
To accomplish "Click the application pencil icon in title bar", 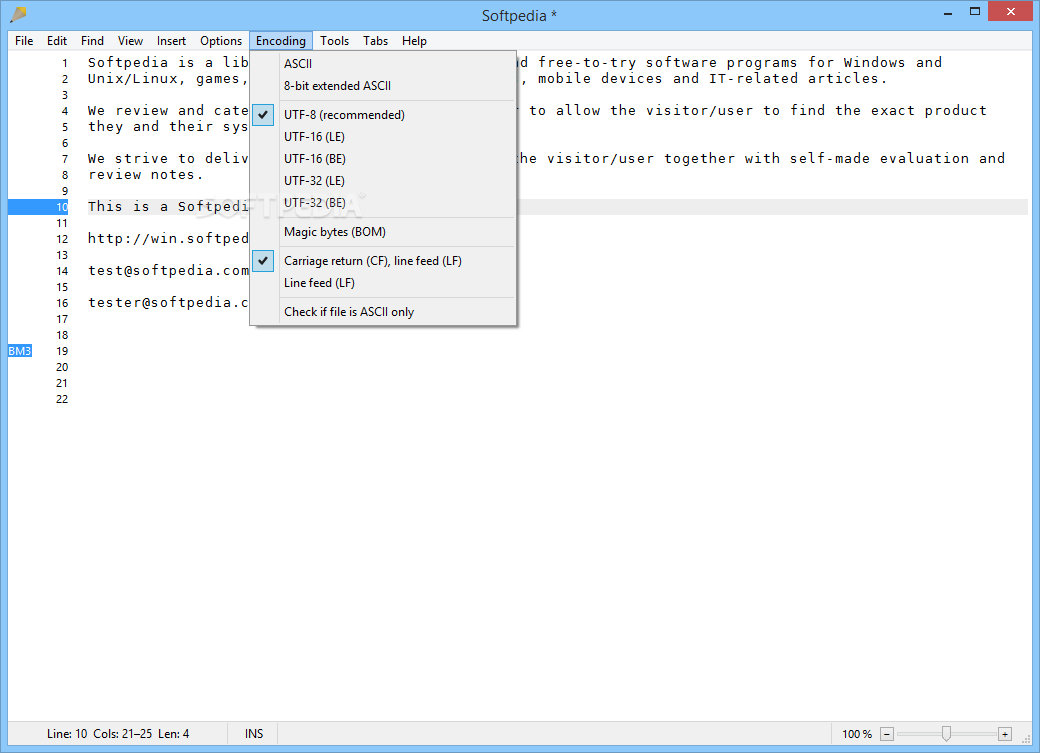I will (x=19, y=15).
